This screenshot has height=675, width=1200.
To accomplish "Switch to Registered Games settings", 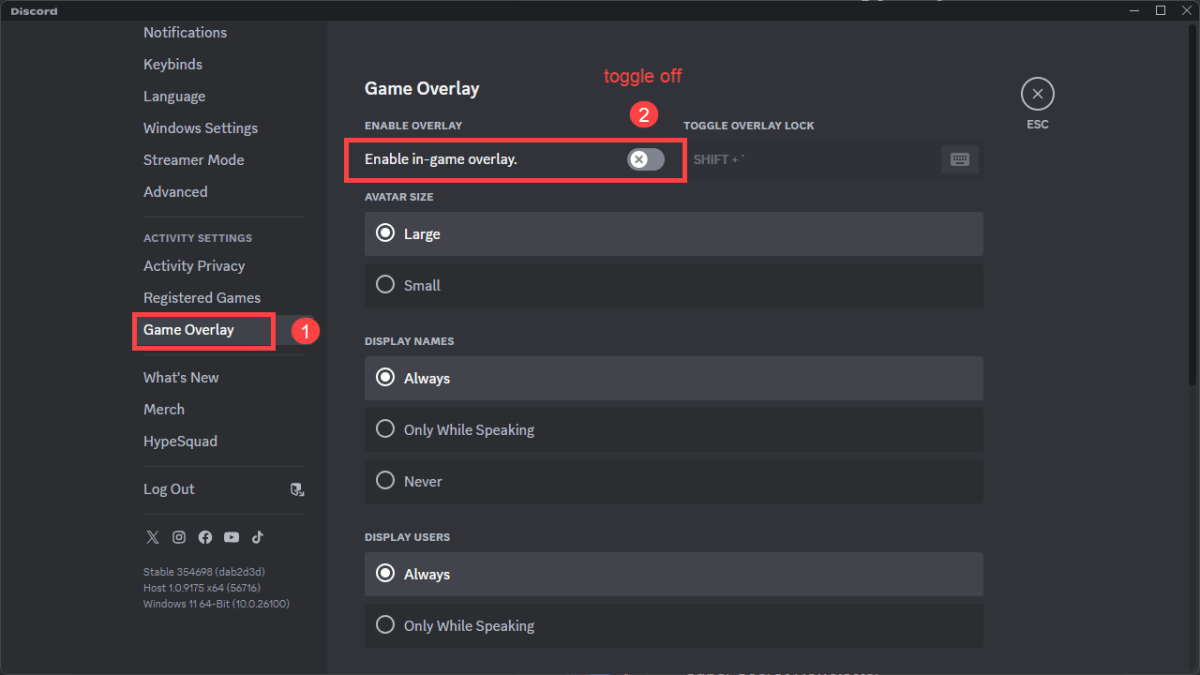I will pos(202,297).
